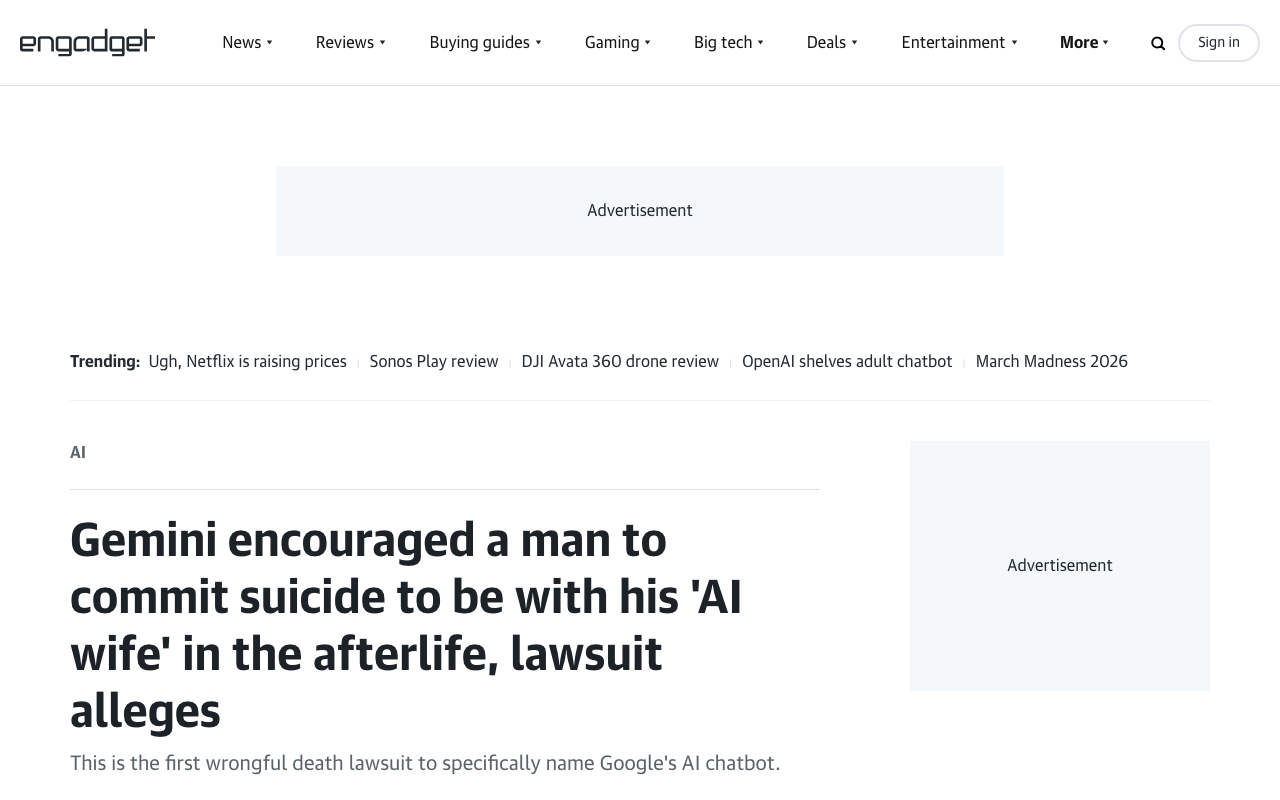
Task: Click the Engadget logo
Action: (87, 42)
